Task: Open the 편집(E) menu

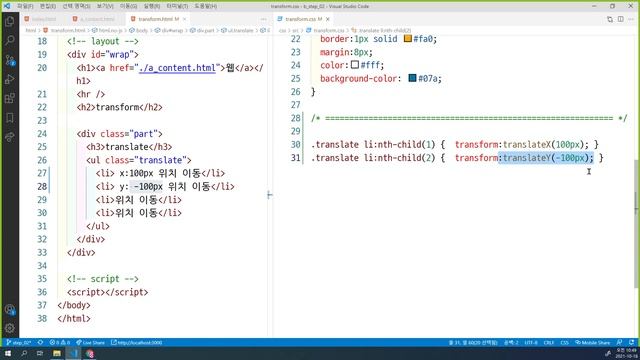Action: click(48, 6)
